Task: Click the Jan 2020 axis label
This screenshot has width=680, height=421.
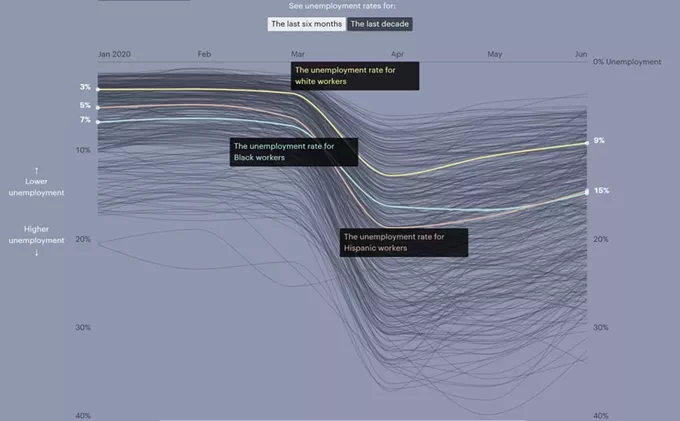Action: (116, 53)
